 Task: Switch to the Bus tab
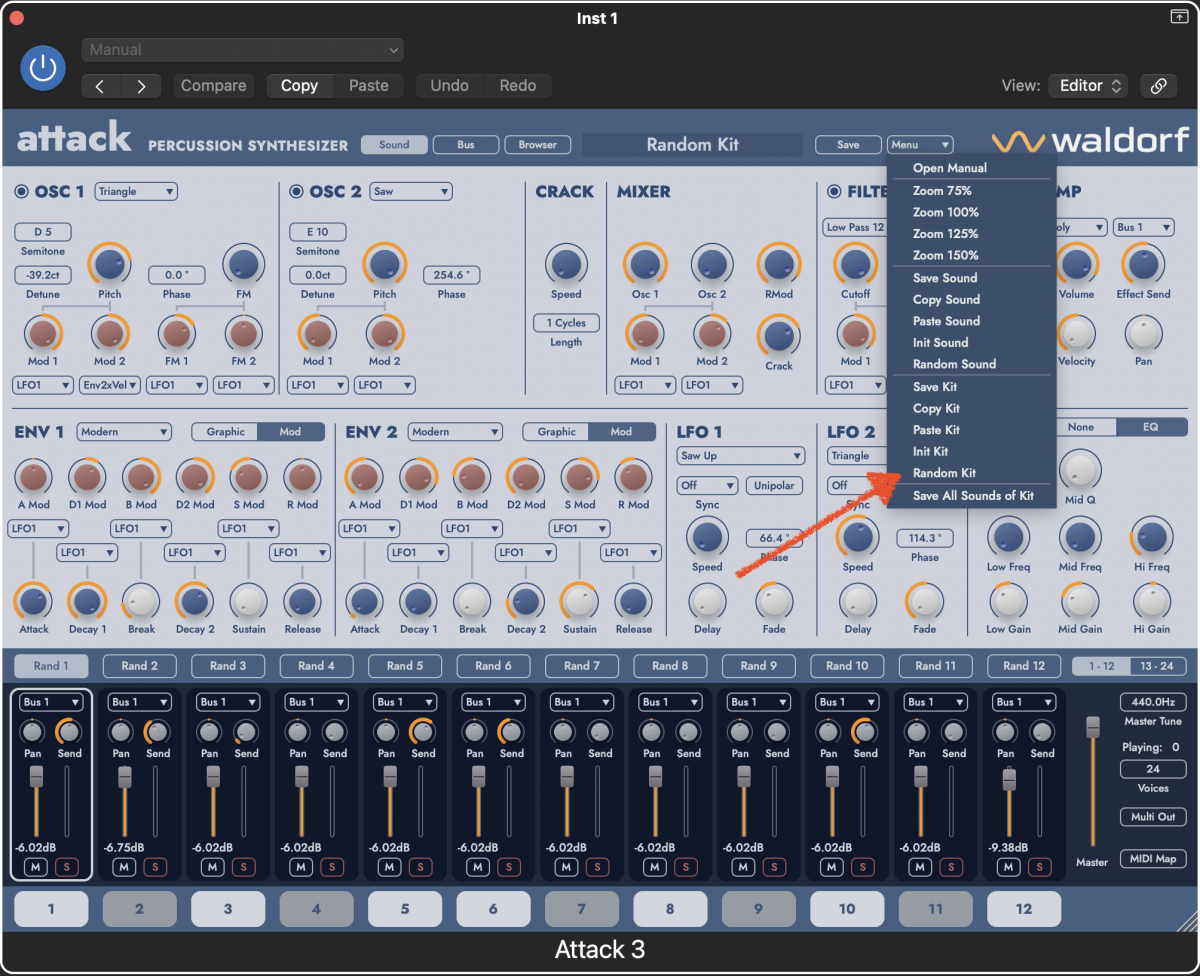[466, 145]
